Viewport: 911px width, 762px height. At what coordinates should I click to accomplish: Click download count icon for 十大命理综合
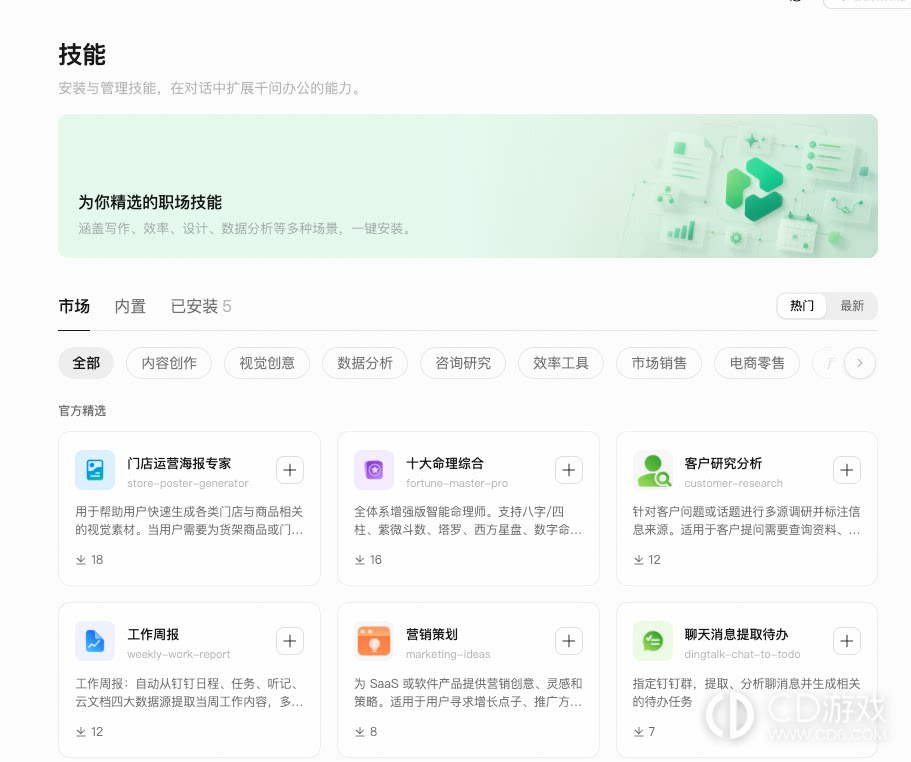pos(360,560)
